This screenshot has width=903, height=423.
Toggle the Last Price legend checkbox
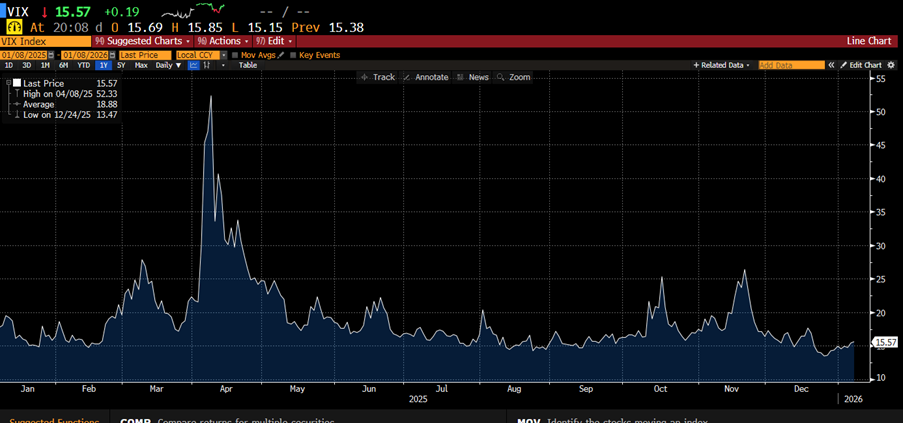16,83
